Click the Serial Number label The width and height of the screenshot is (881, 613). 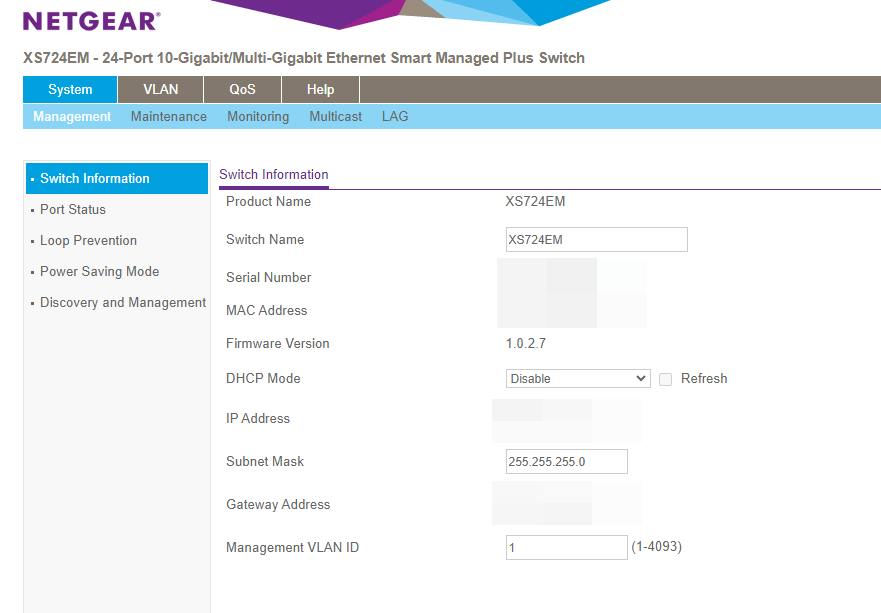(x=269, y=278)
